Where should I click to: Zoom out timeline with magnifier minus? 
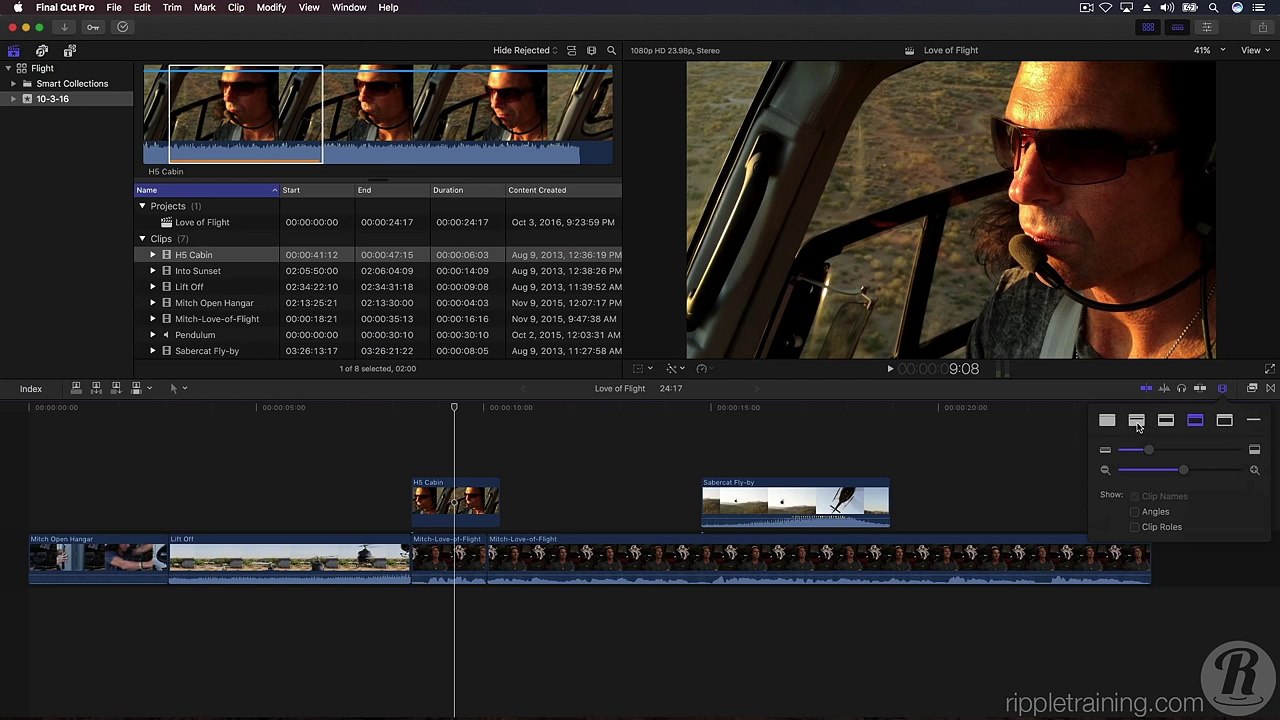point(1105,470)
